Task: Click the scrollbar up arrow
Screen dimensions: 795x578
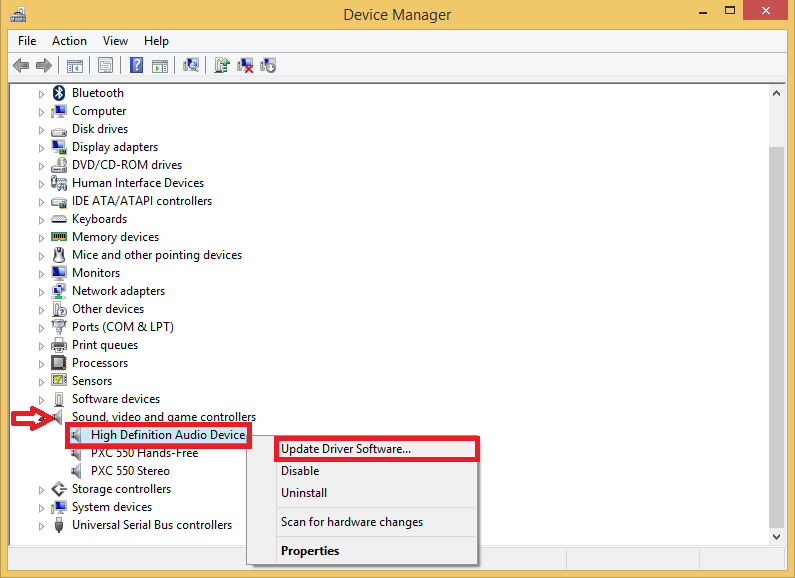Action: click(776, 93)
